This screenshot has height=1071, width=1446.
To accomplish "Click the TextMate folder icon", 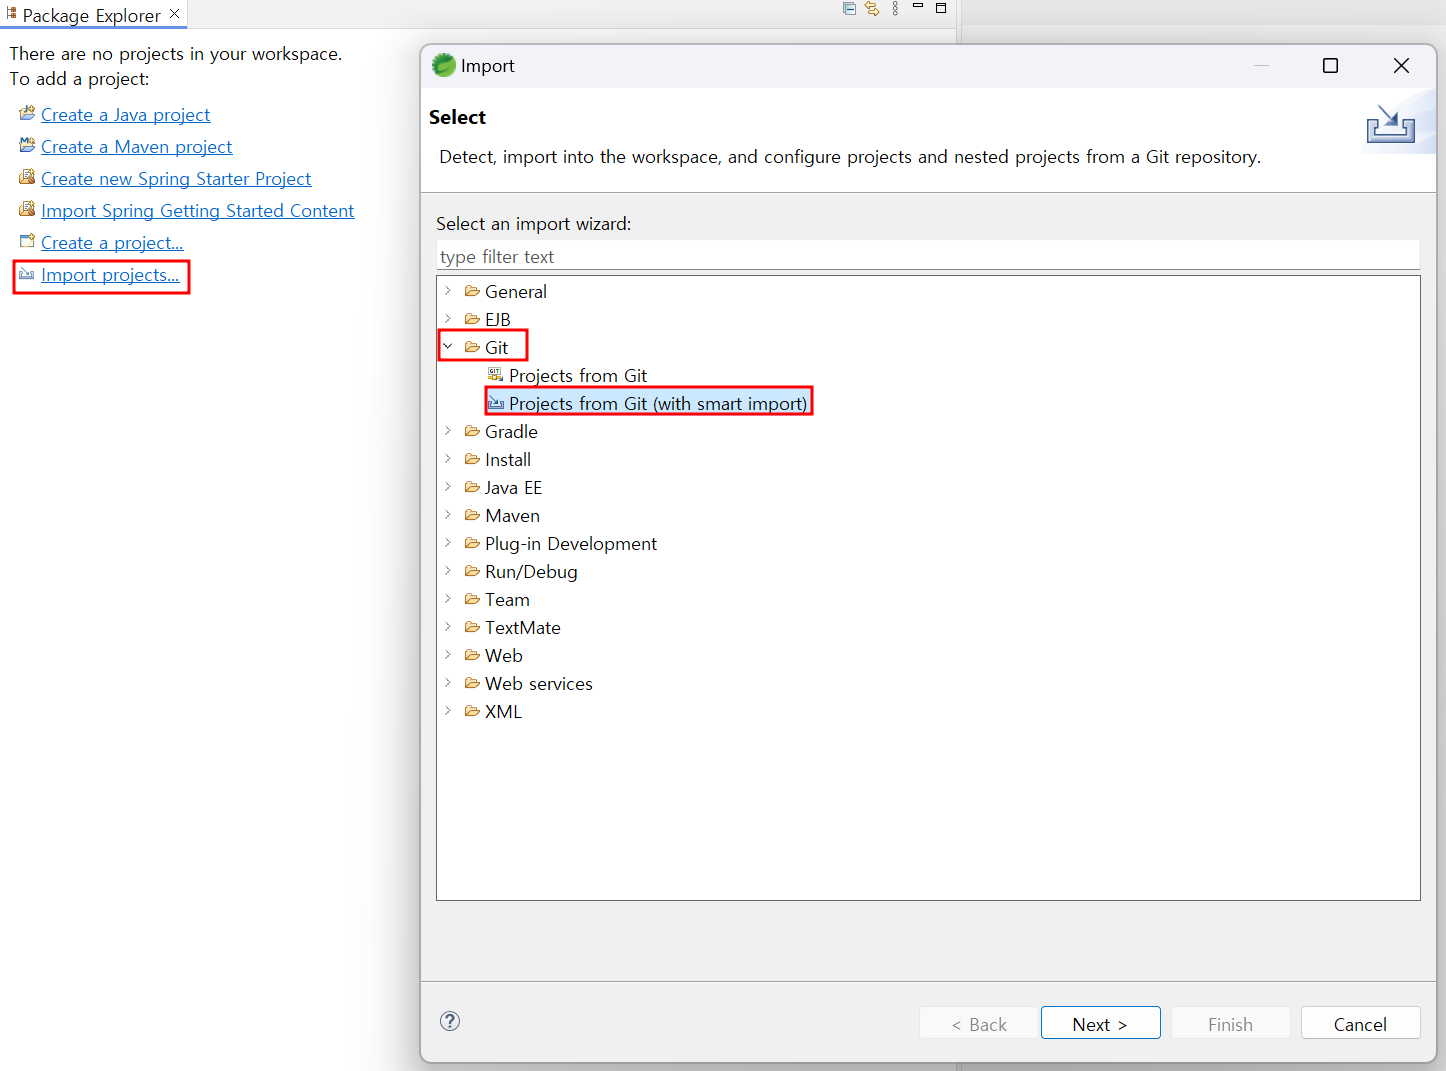I will point(472,627).
